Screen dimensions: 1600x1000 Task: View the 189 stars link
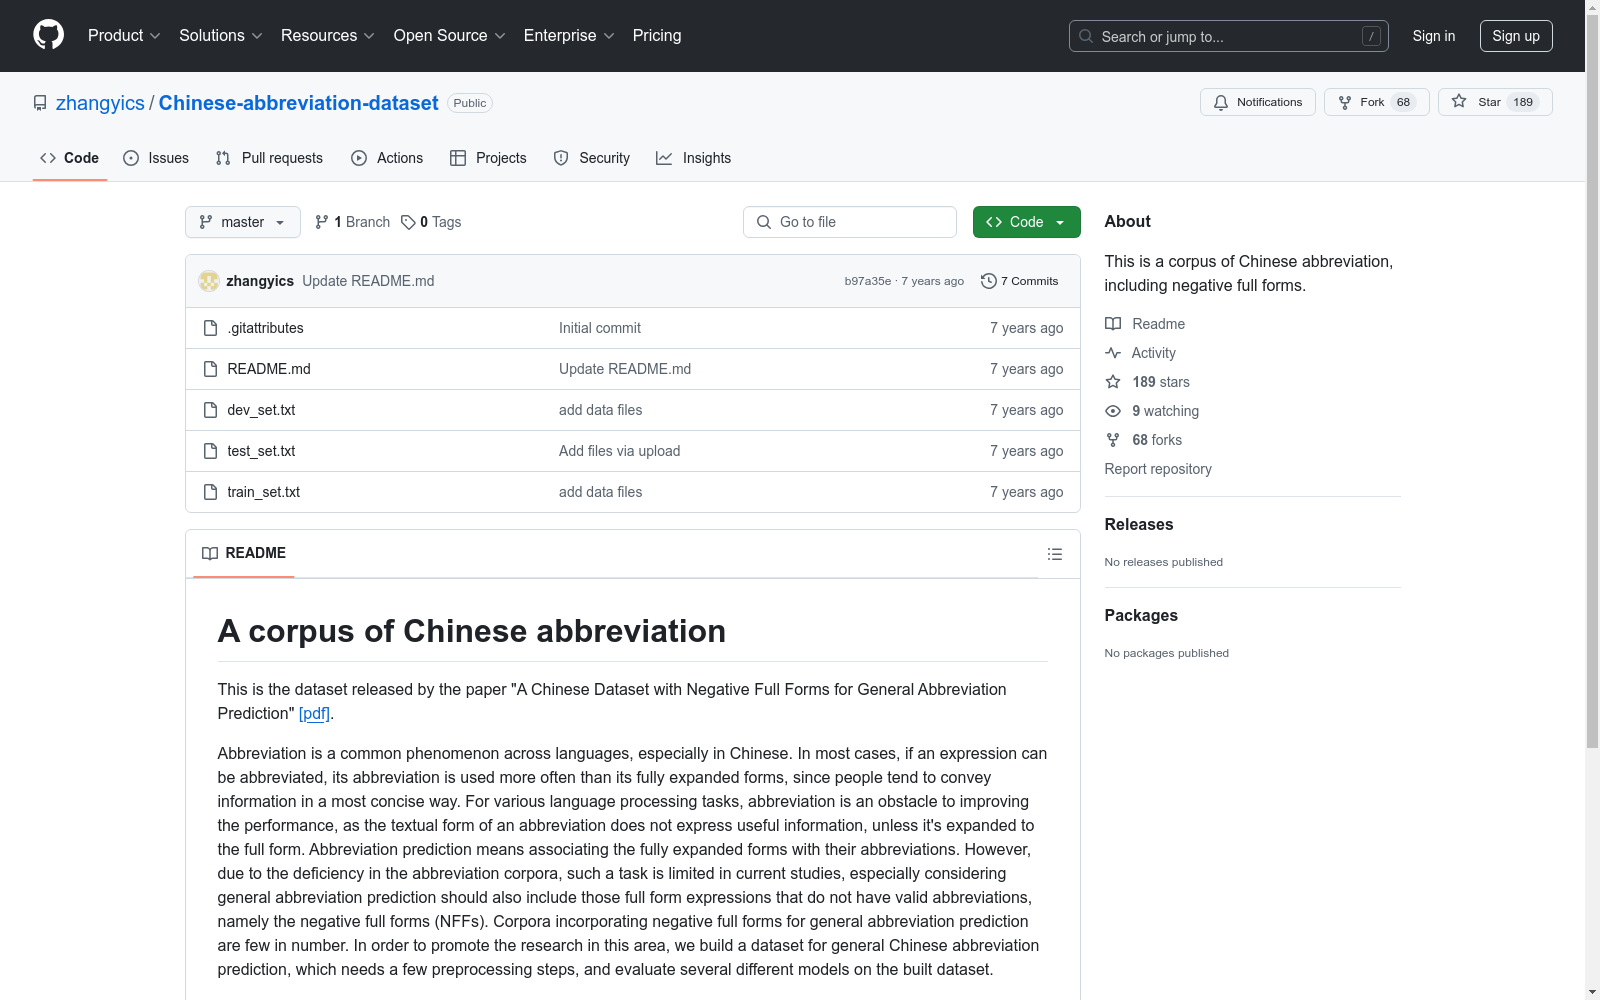(x=1147, y=382)
